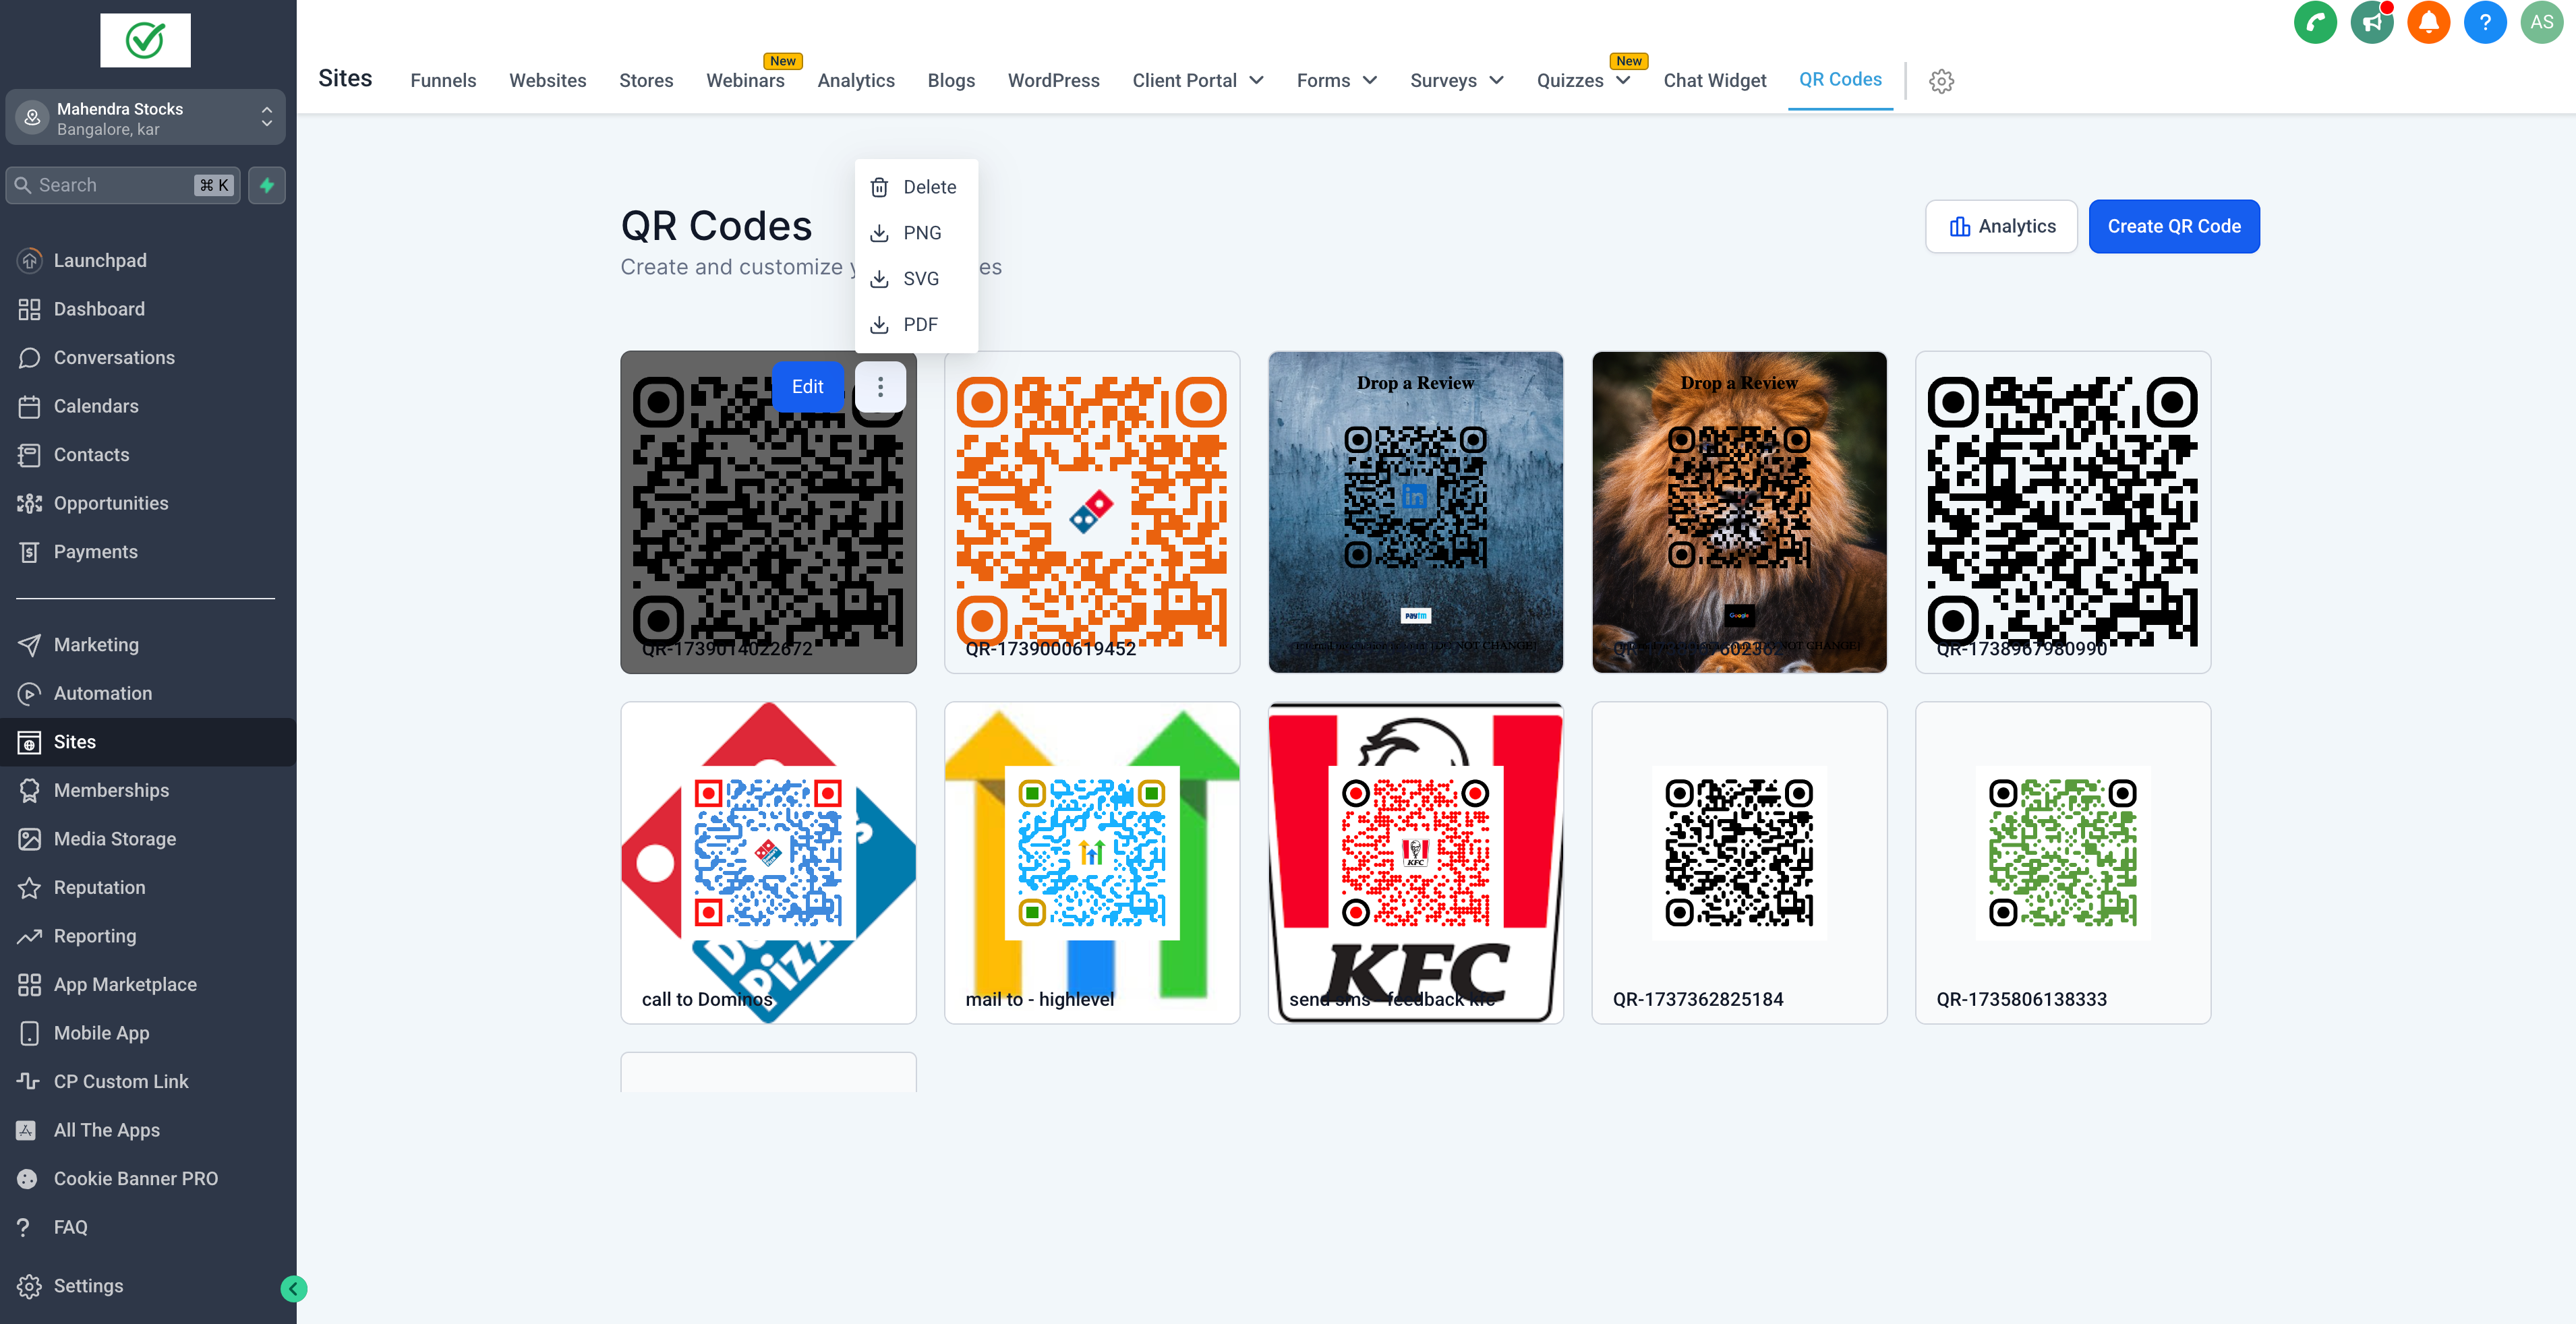
Task: Click the phone call icon top right
Action: [2315, 22]
